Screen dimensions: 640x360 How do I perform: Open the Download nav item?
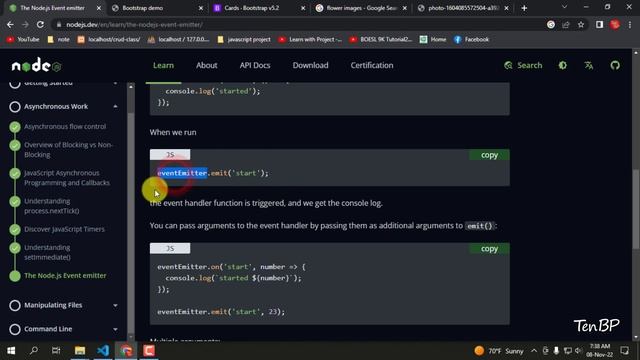click(310, 65)
